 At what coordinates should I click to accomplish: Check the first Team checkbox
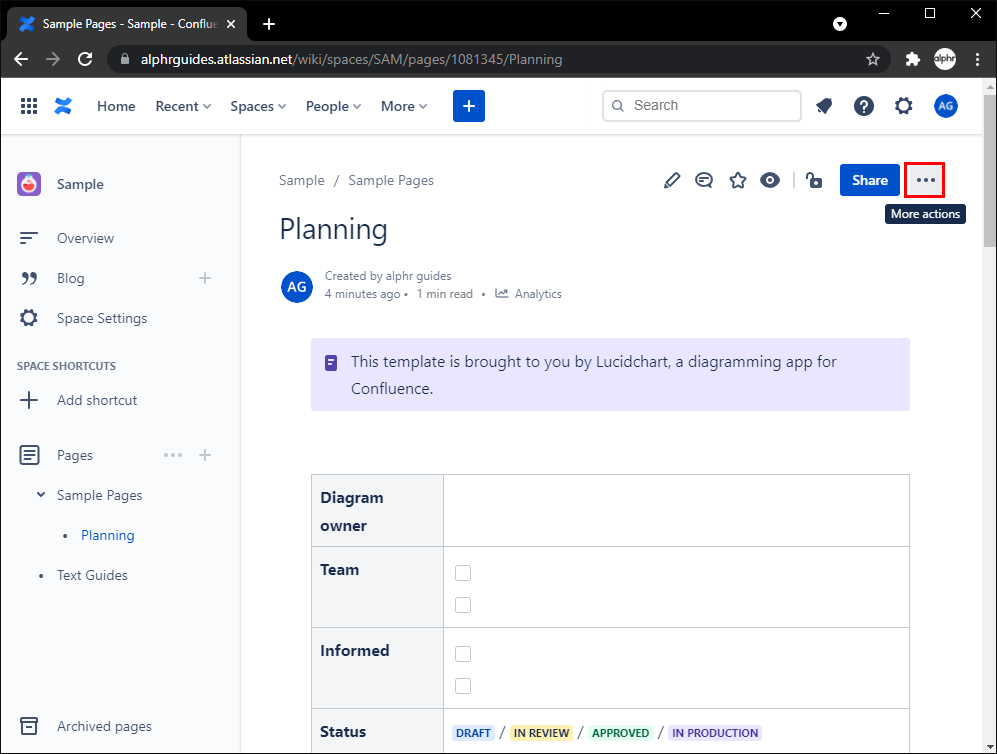(x=463, y=573)
